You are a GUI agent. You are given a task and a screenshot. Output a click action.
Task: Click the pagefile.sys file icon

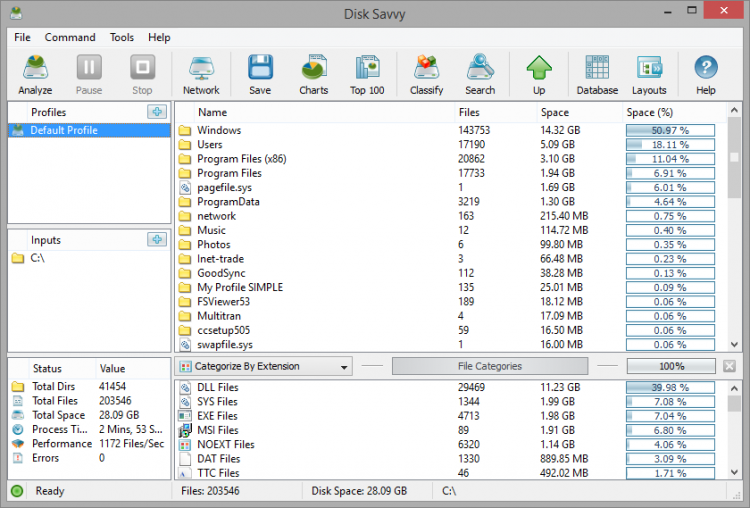pyautogui.click(x=185, y=188)
